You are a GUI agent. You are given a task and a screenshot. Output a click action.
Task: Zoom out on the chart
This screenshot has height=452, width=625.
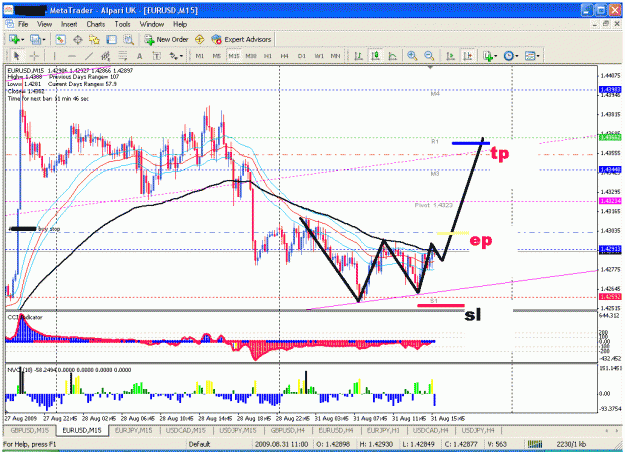point(429,56)
